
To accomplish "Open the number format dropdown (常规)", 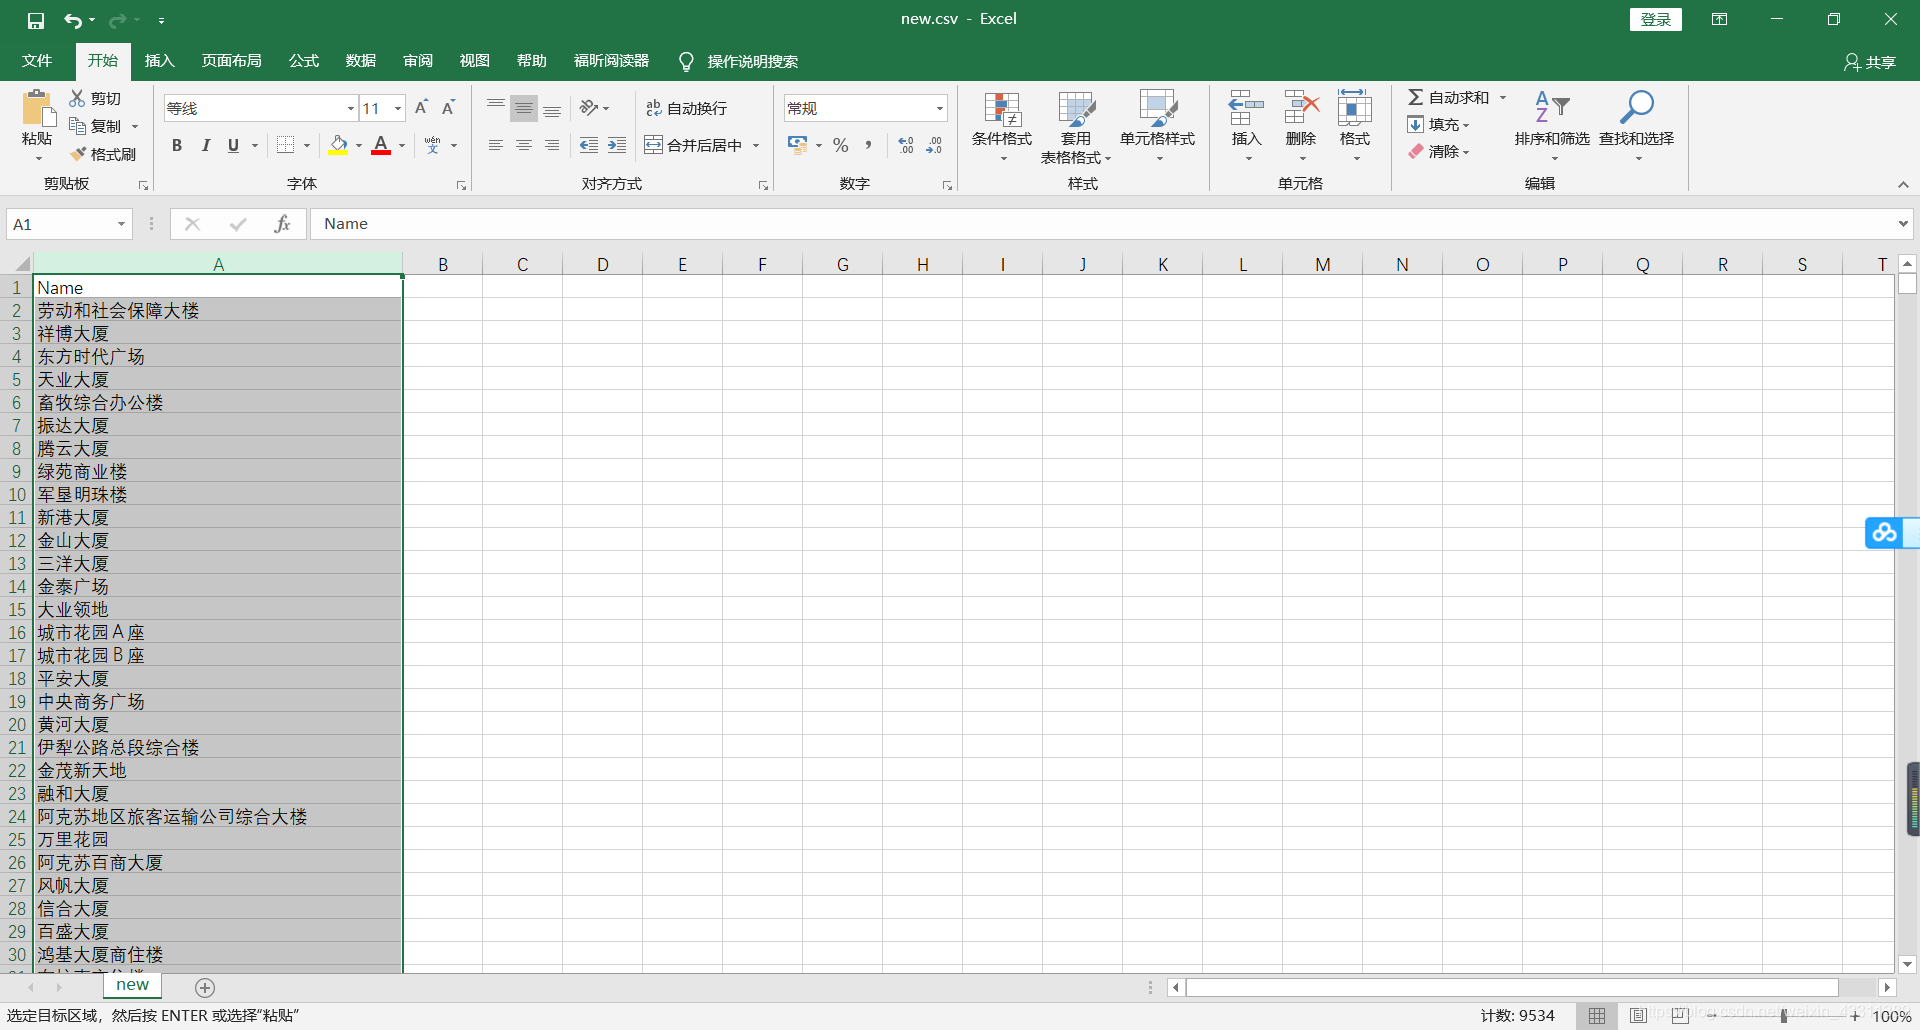I will [x=940, y=108].
